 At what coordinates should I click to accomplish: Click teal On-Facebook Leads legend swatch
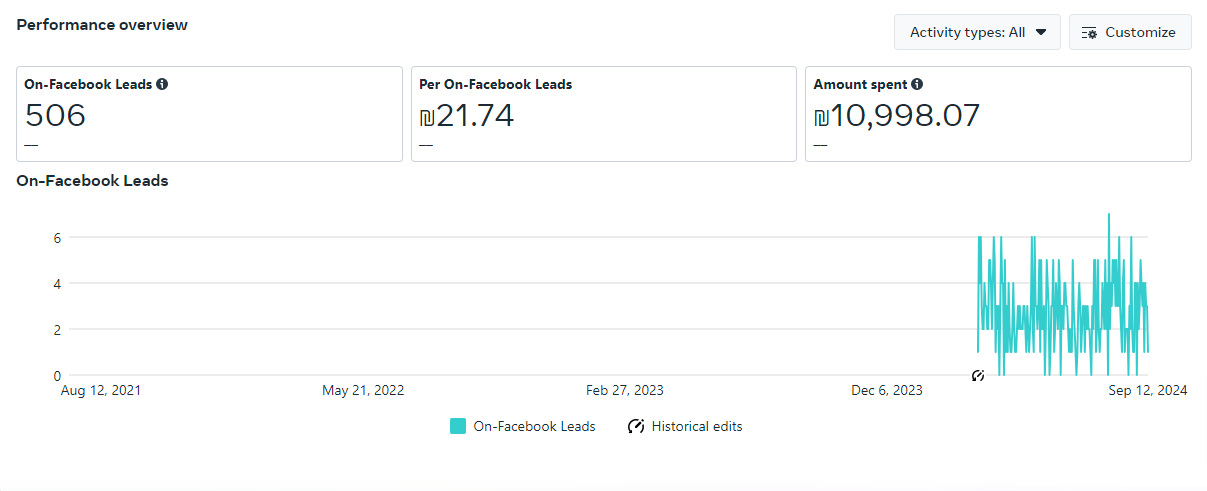click(458, 426)
